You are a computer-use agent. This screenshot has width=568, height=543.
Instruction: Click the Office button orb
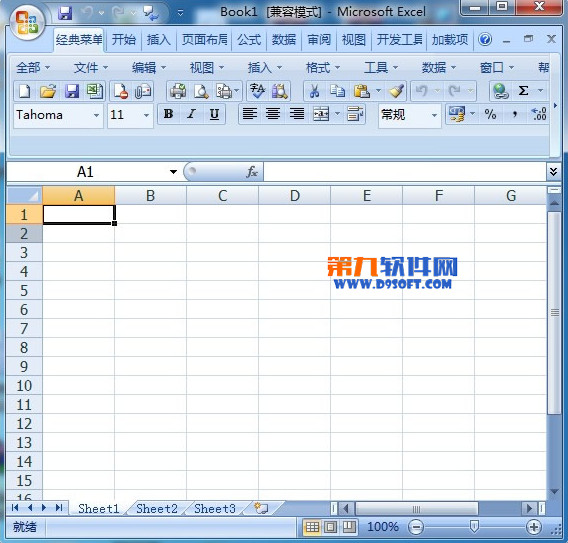(28, 22)
